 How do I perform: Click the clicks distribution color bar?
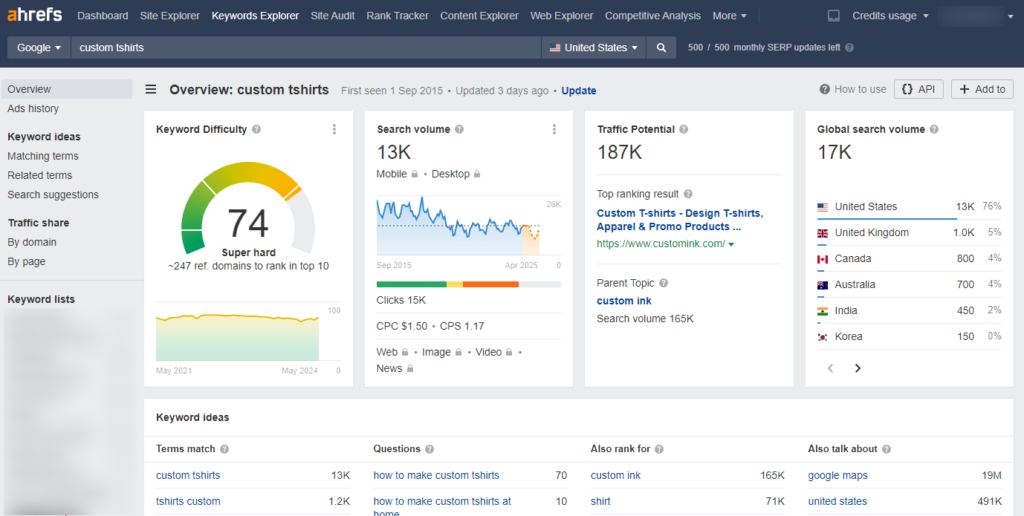(468, 284)
